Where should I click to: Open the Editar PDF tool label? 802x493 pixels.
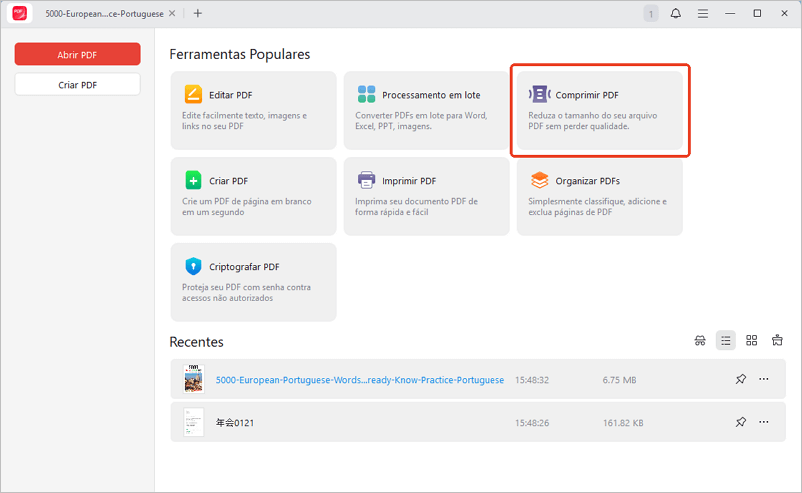[x=230, y=95]
